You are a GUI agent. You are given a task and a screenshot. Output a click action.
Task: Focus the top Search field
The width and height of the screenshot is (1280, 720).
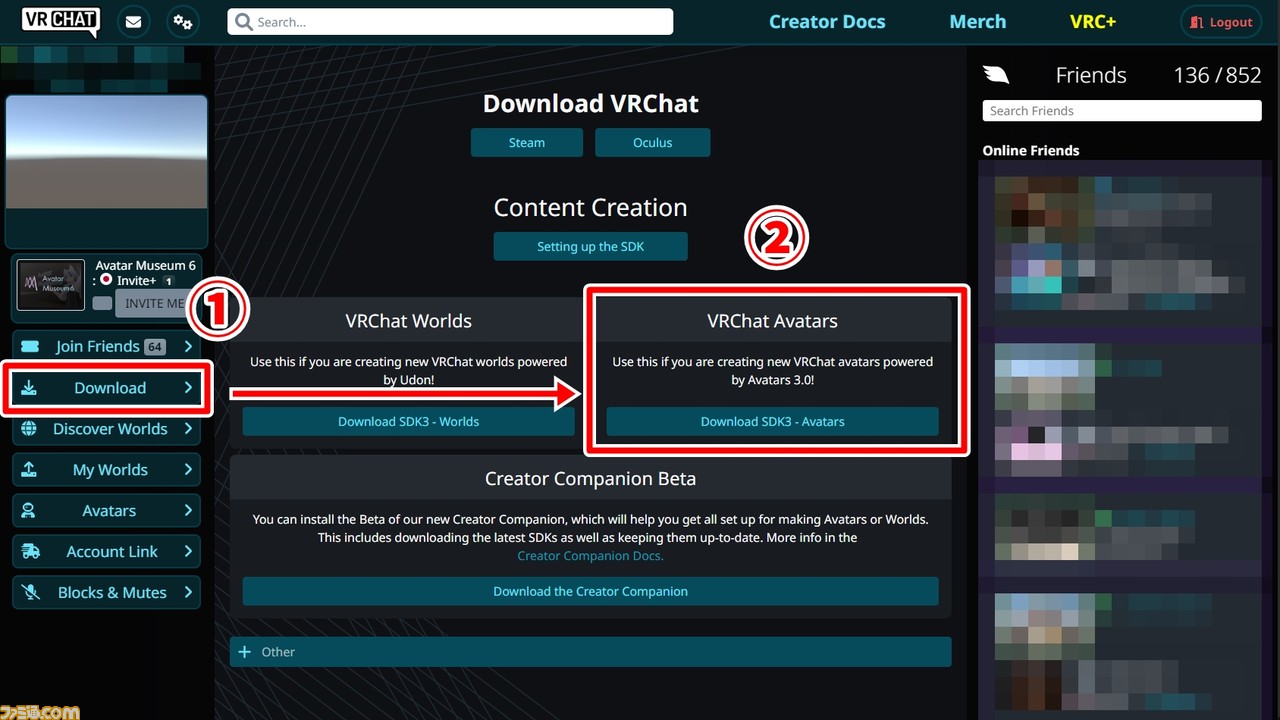(x=450, y=21)
